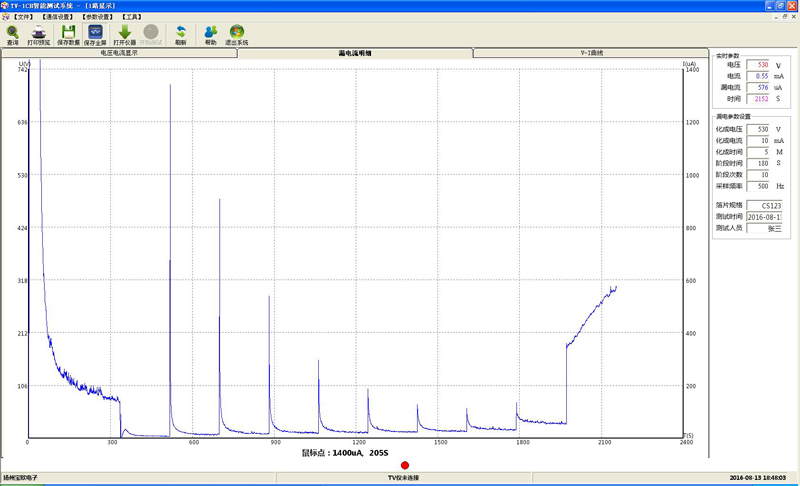The width and height of the screenshot is (800, 486).
Task: Click the 测试人员 field showing 张三
Action: (x=765, y=228)
